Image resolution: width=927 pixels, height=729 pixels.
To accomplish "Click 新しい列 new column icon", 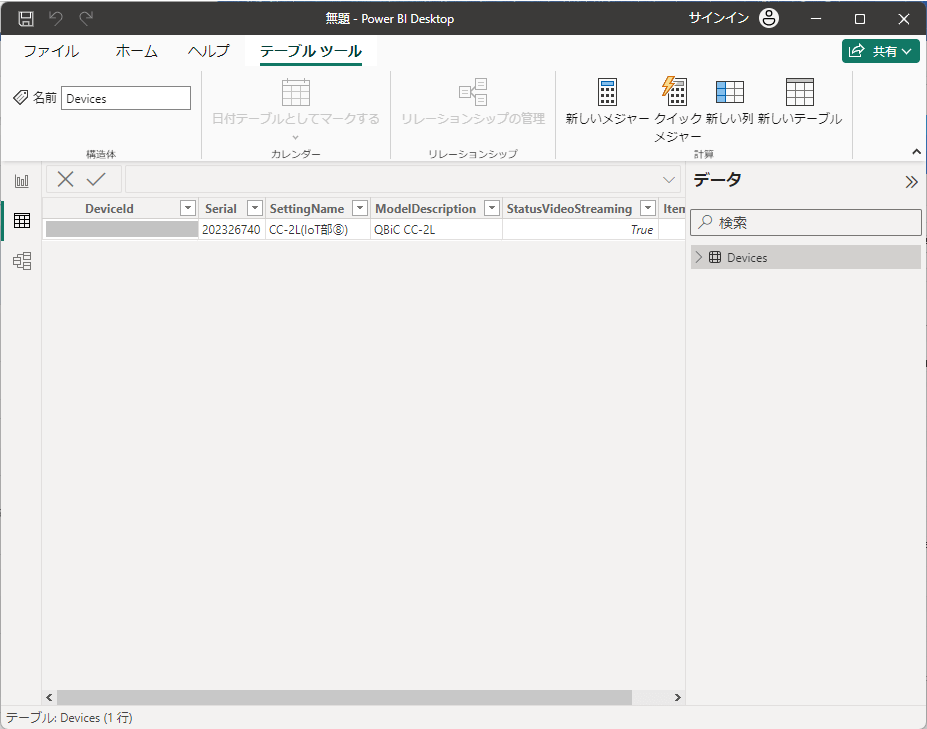I will click(730, 92).
